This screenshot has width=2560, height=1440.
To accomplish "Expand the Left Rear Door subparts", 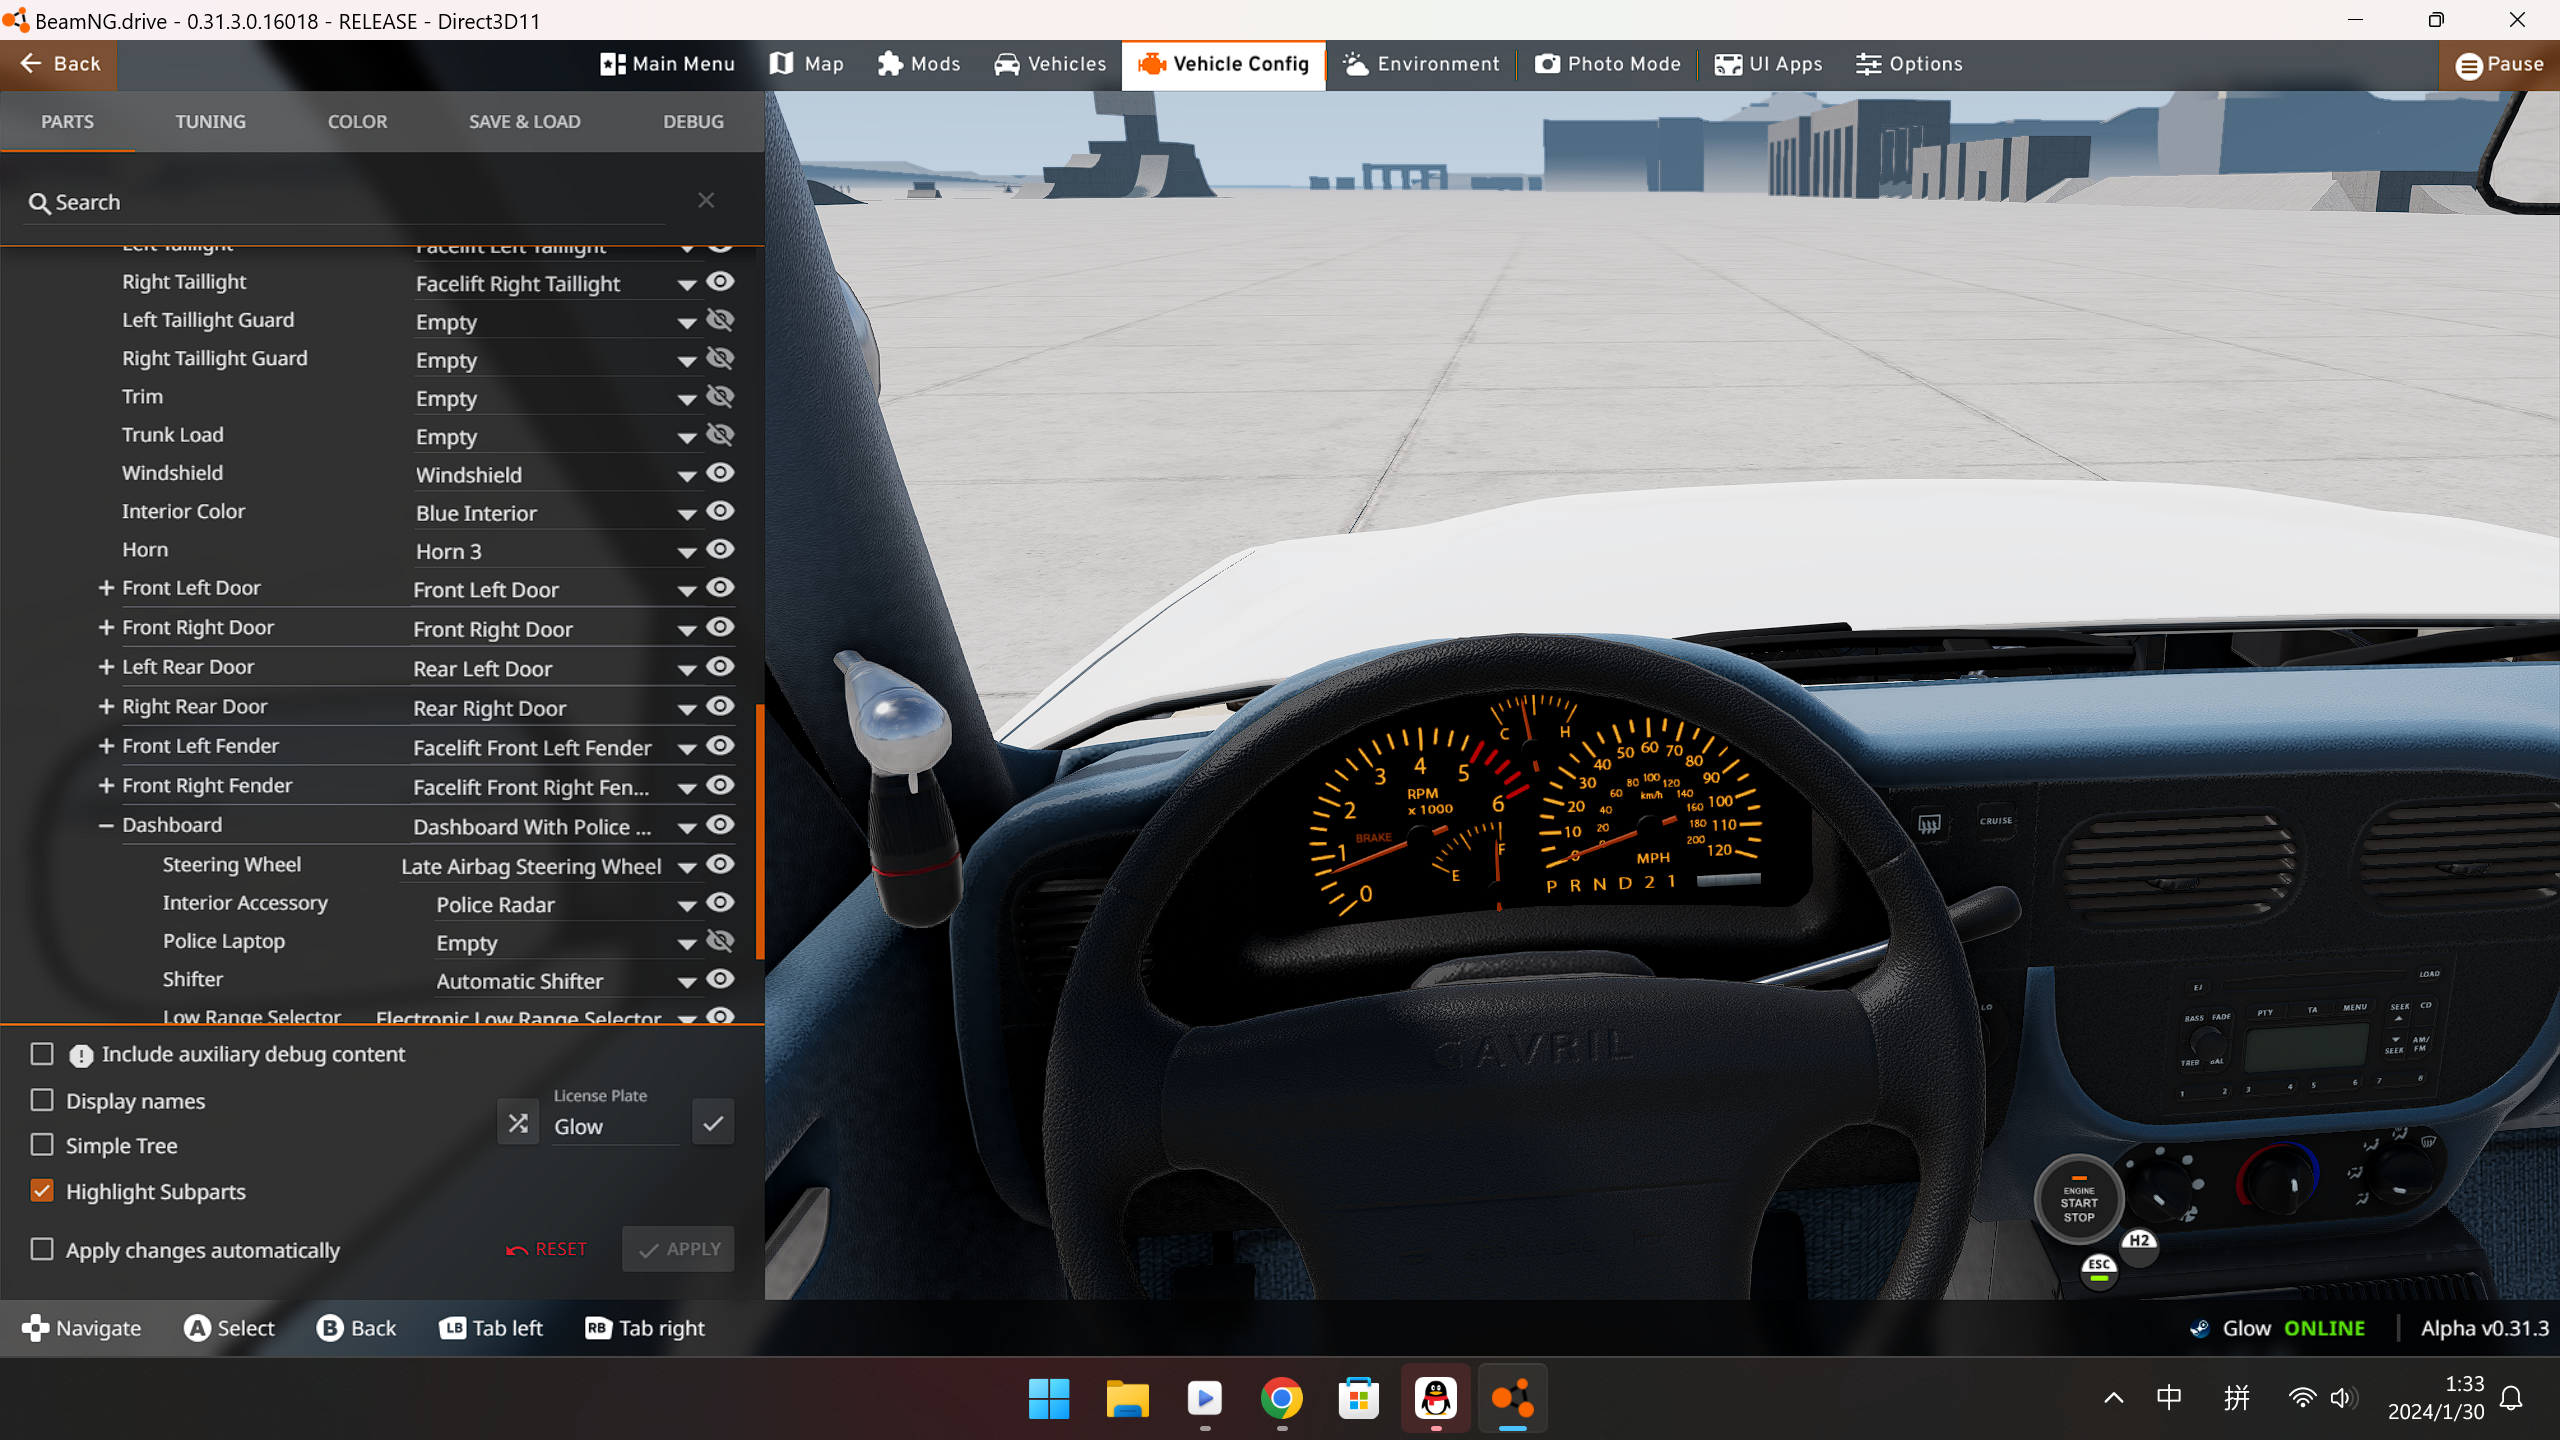I will [x=106, y=667].
